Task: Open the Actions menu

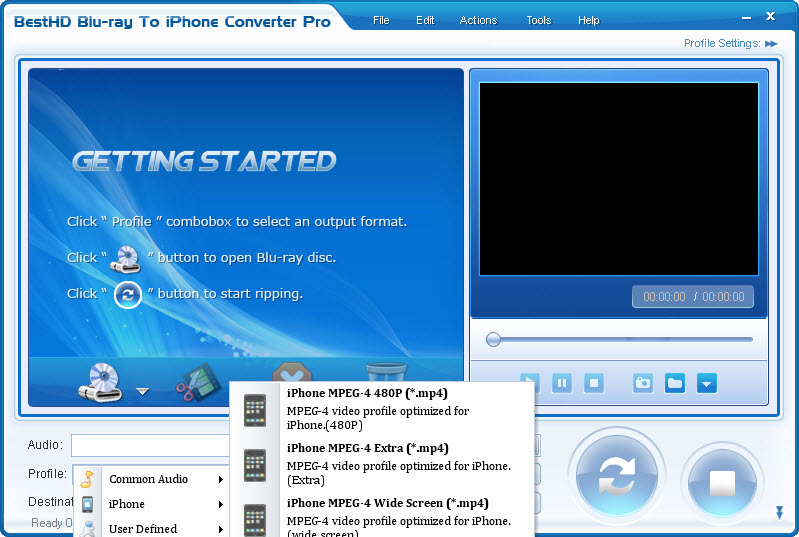Action: click(478, 20)
